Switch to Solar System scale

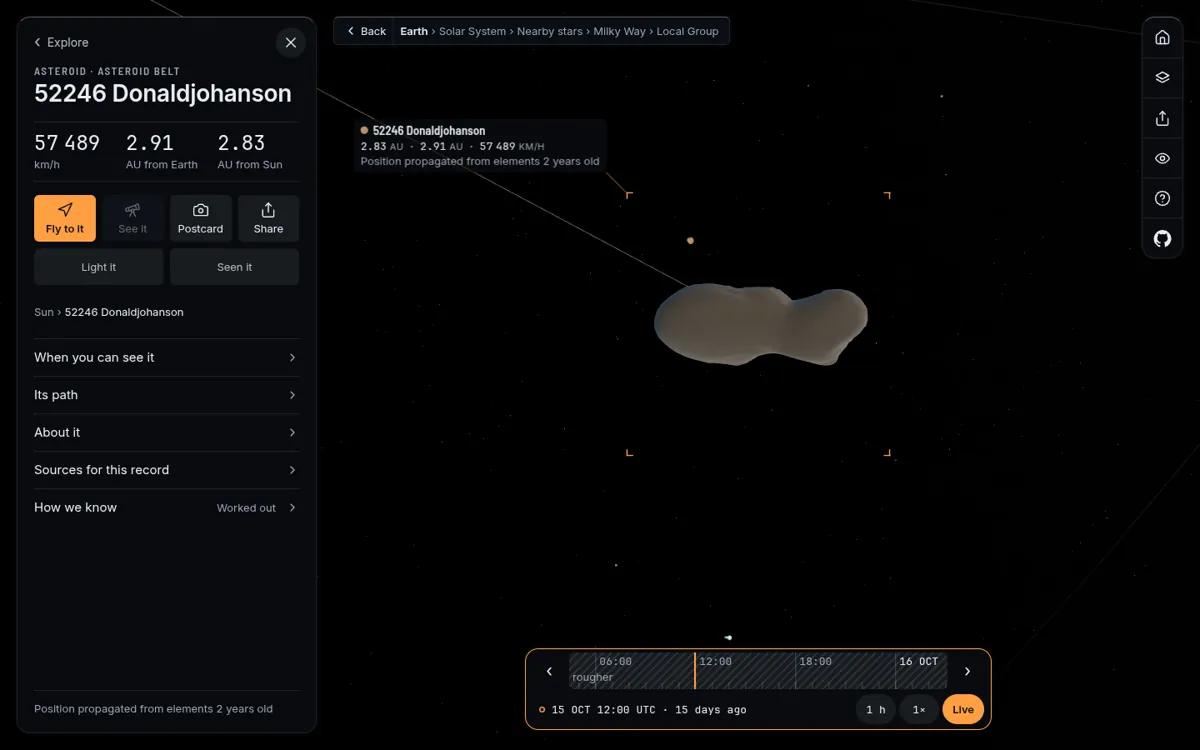(x=472, y=31)
